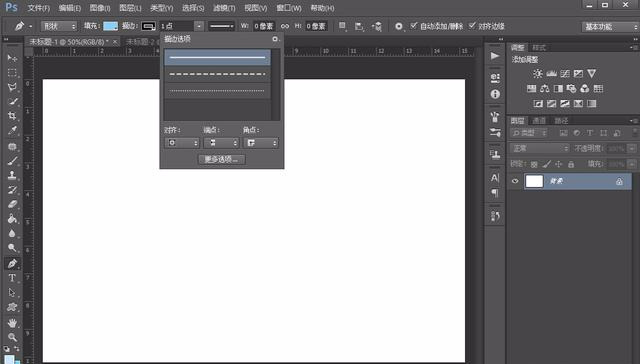Select the Eyedropper tool
640x364 pixels.
12,131
